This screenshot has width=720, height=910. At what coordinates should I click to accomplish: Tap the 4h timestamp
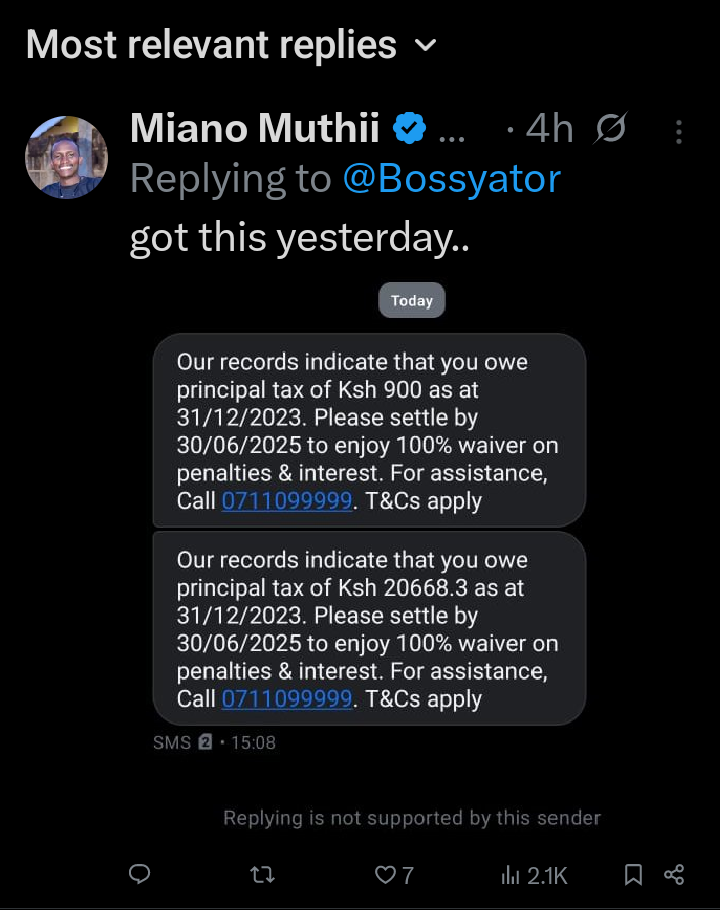click(x=550, y=129)
